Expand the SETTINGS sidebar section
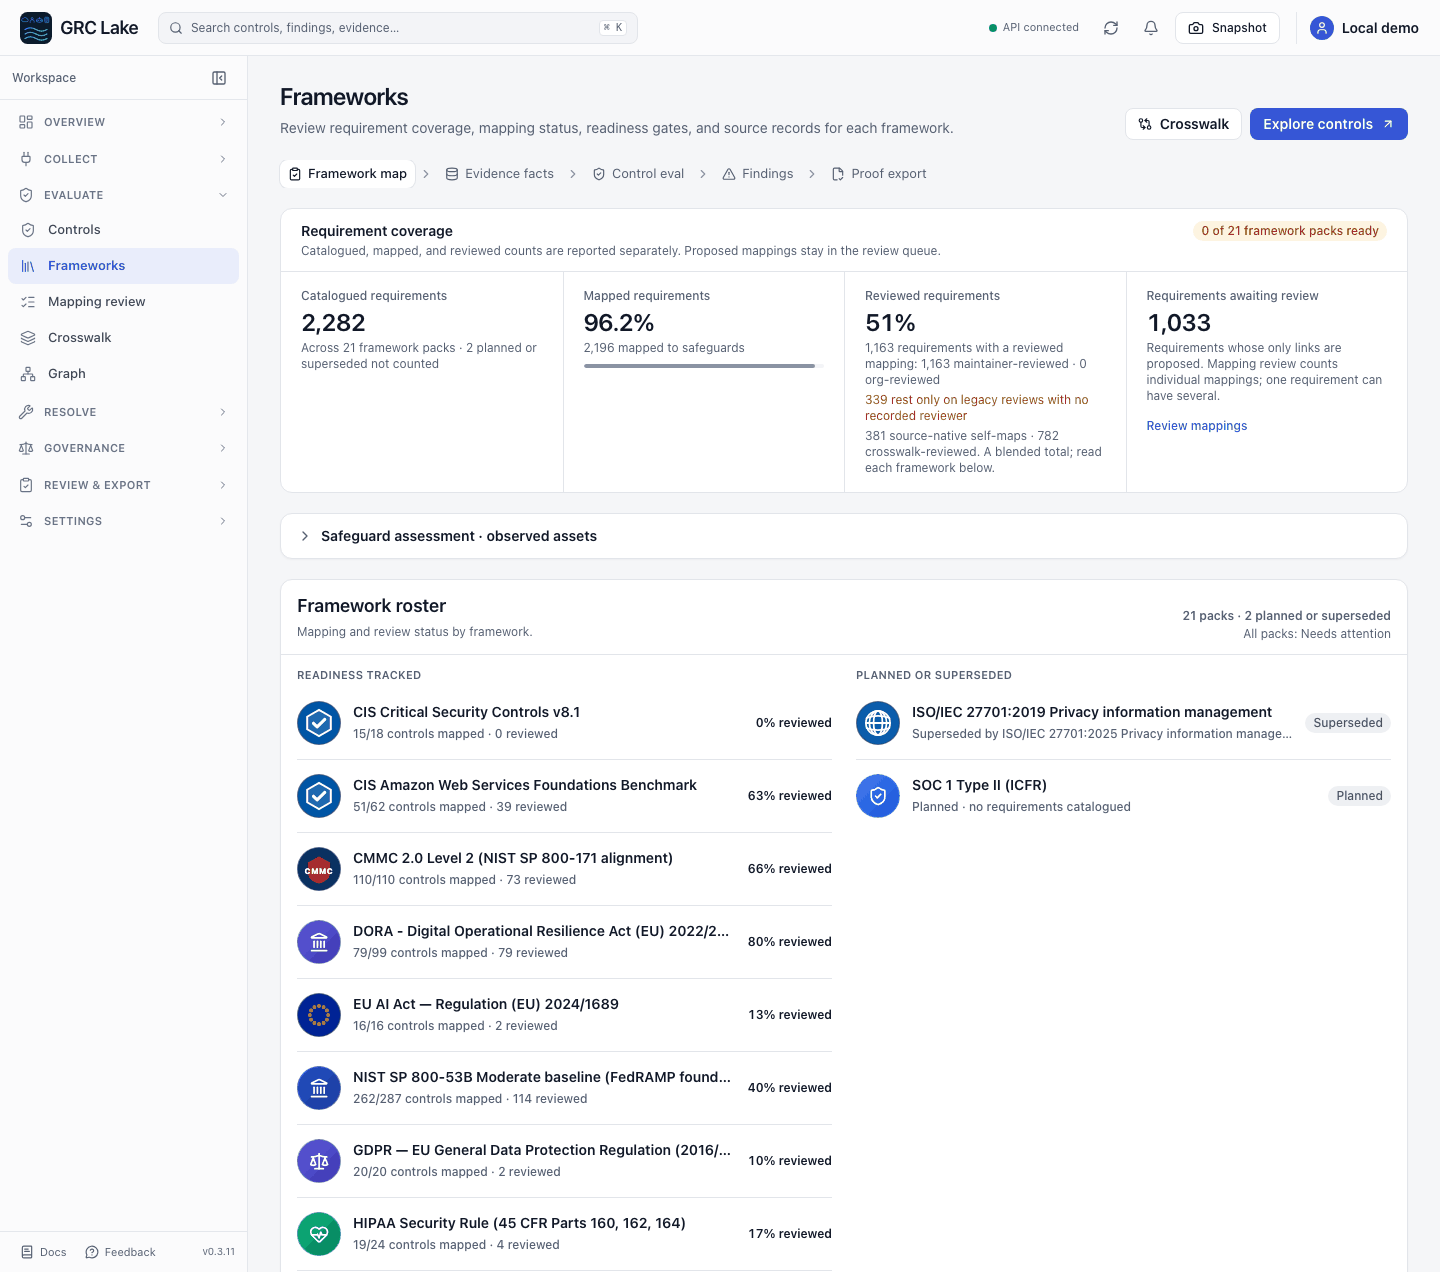This screenshot has width=1440, height=1272. point(123,521)
